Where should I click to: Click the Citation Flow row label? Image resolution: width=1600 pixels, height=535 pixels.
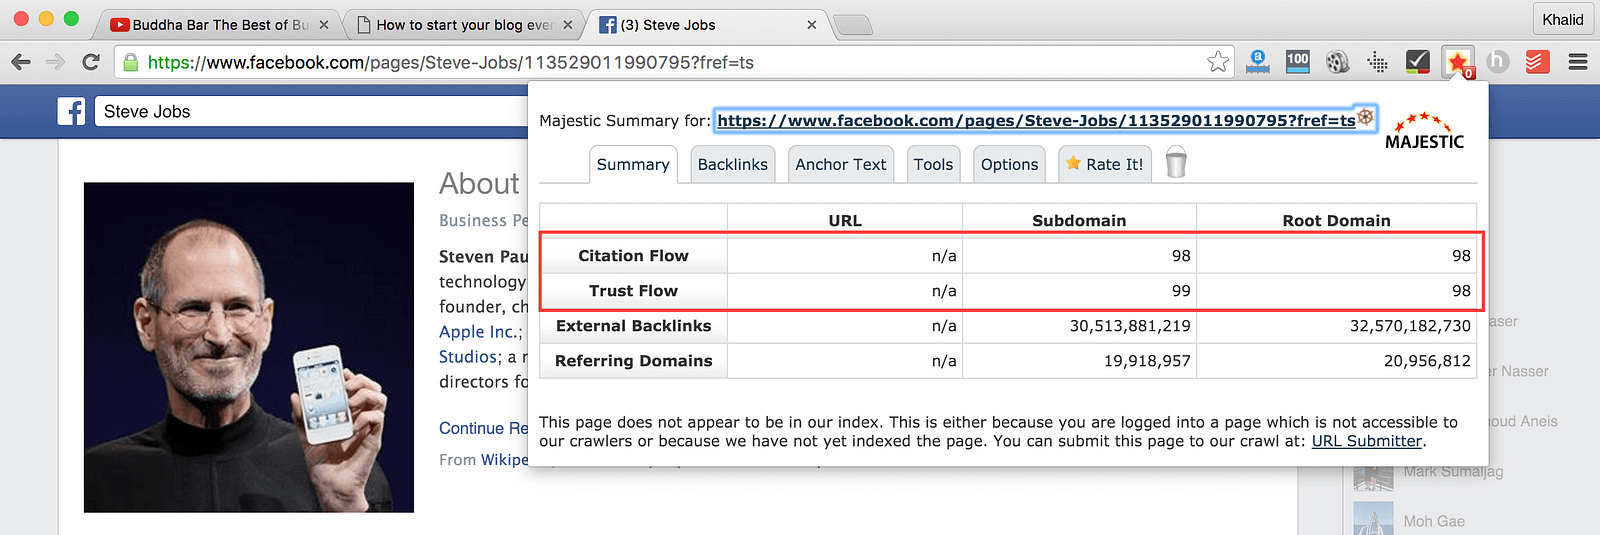coord(633,256)
